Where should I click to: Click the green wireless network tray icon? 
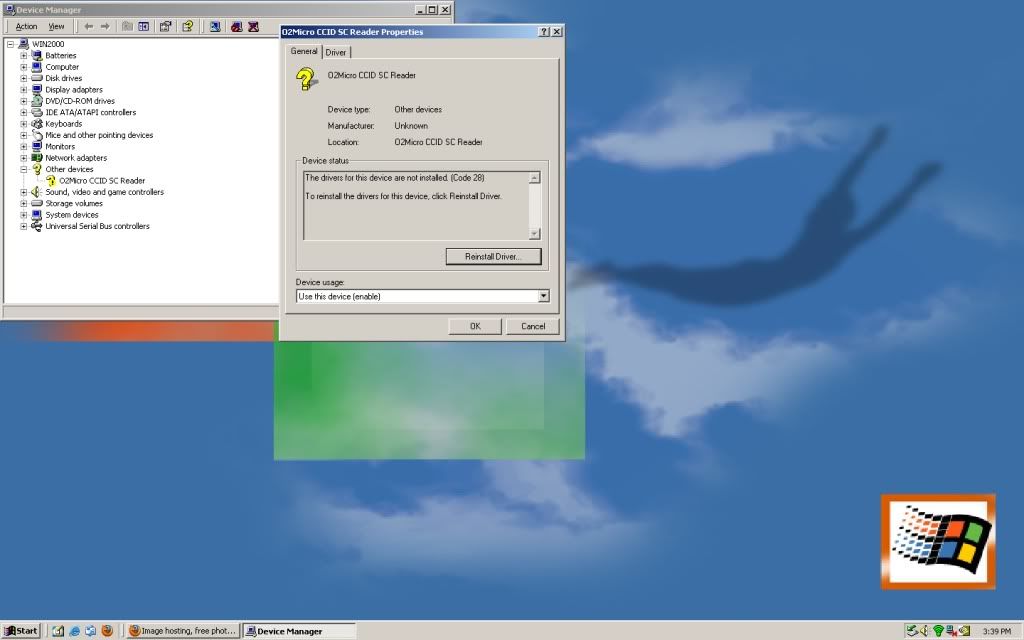938,631
